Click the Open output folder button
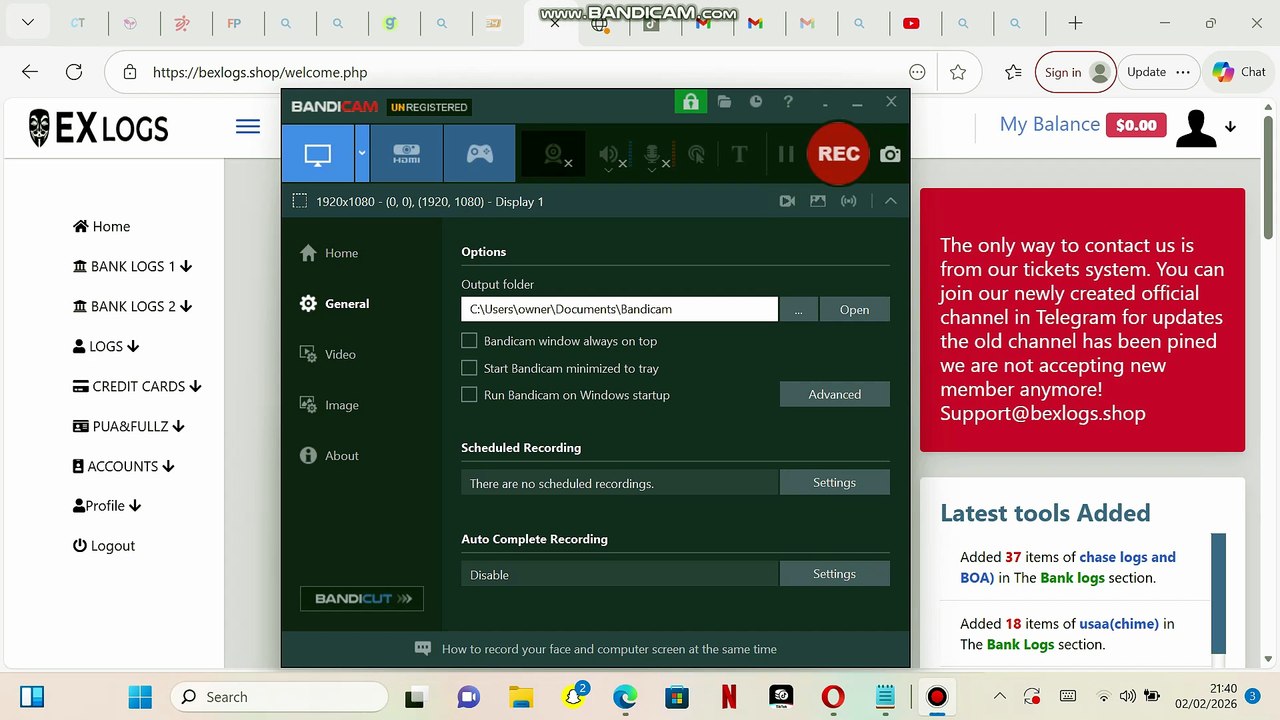This screenshot has width=1280, height=720. (854, 309)
